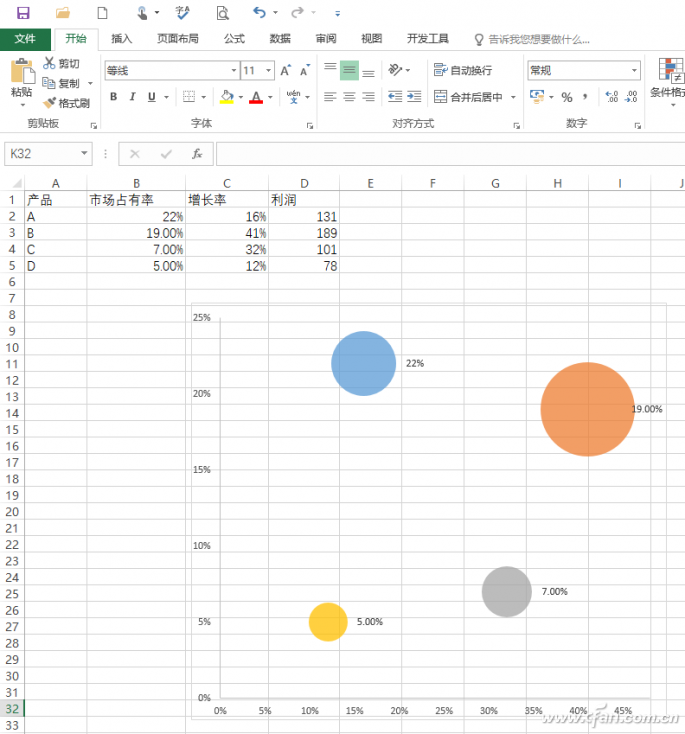Select cell with 市场占有率 header

[x=136, y=200]
